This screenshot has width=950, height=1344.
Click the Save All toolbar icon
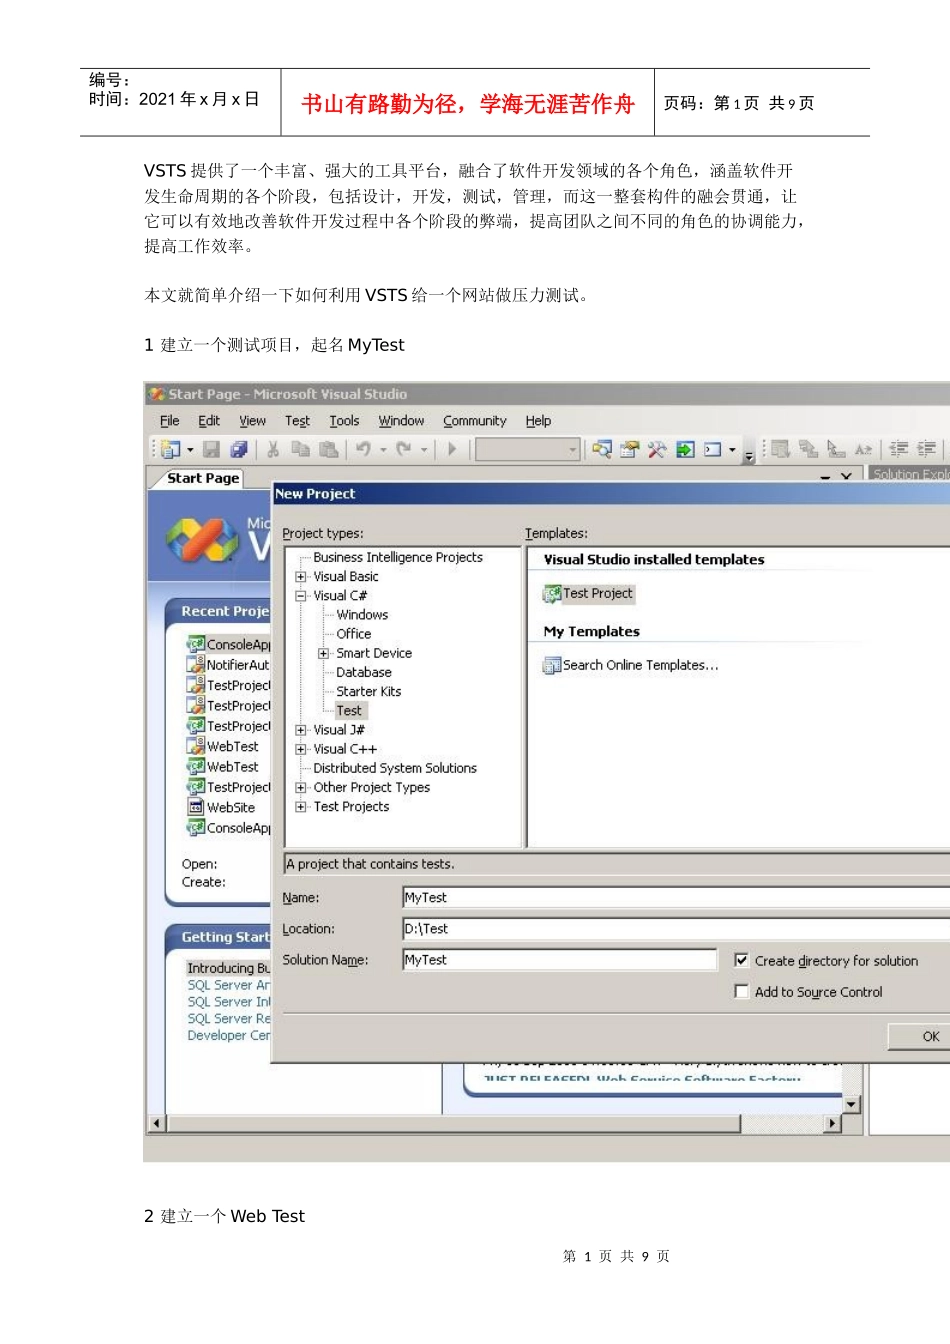[x=239, y=450]
